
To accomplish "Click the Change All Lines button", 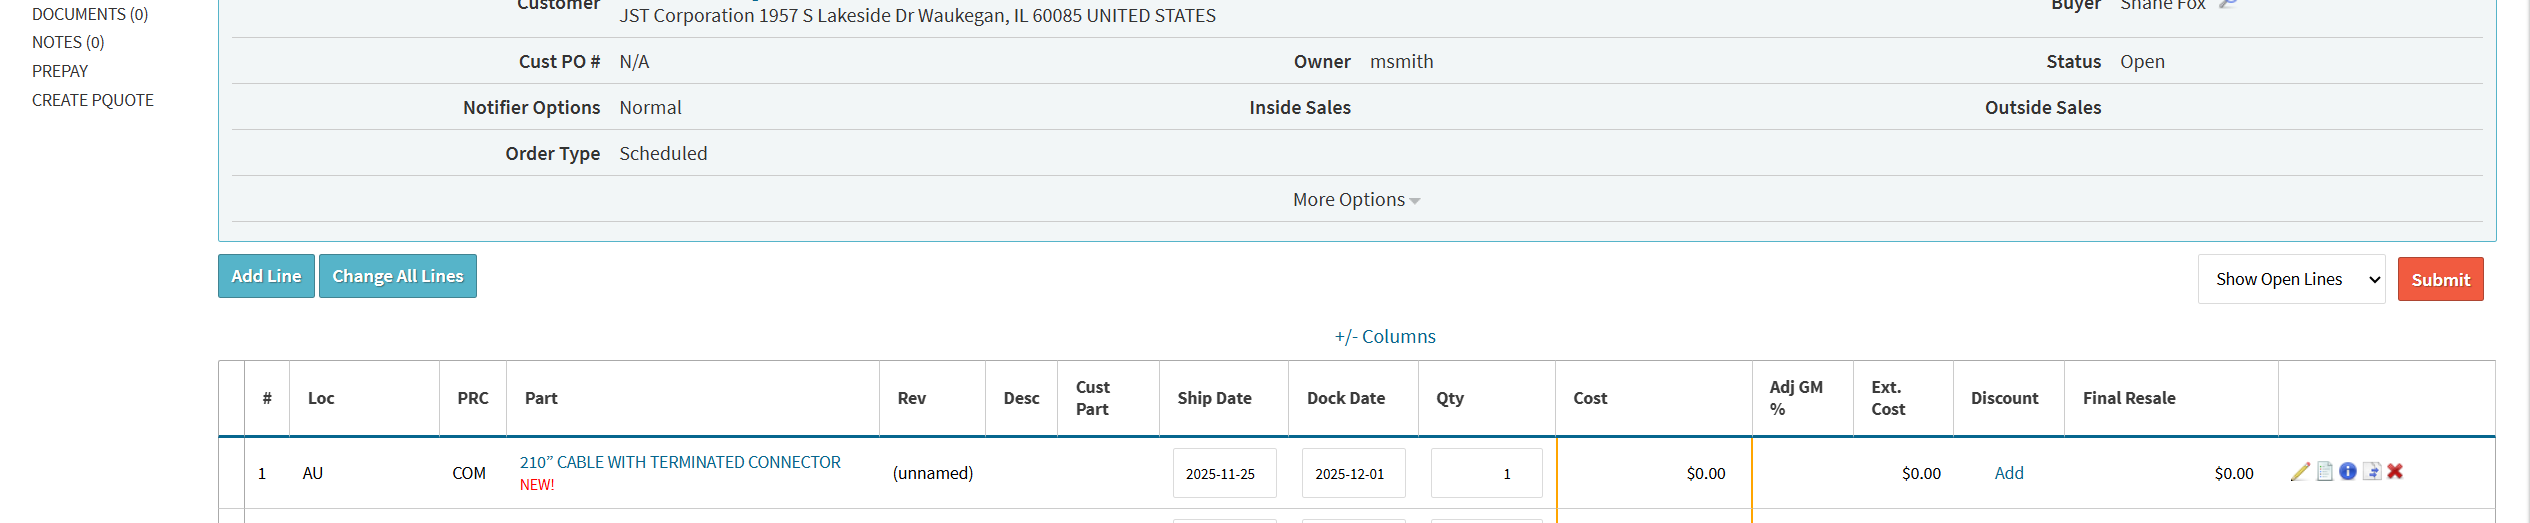I will click(x=398, y=276).
